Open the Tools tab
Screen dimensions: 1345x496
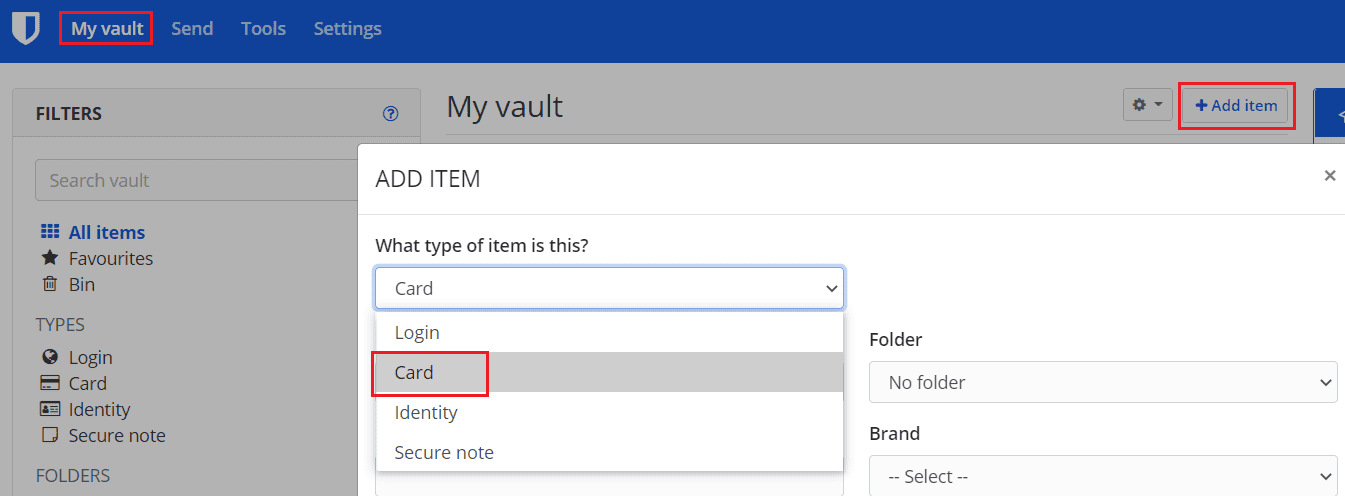tap(264, 28)
